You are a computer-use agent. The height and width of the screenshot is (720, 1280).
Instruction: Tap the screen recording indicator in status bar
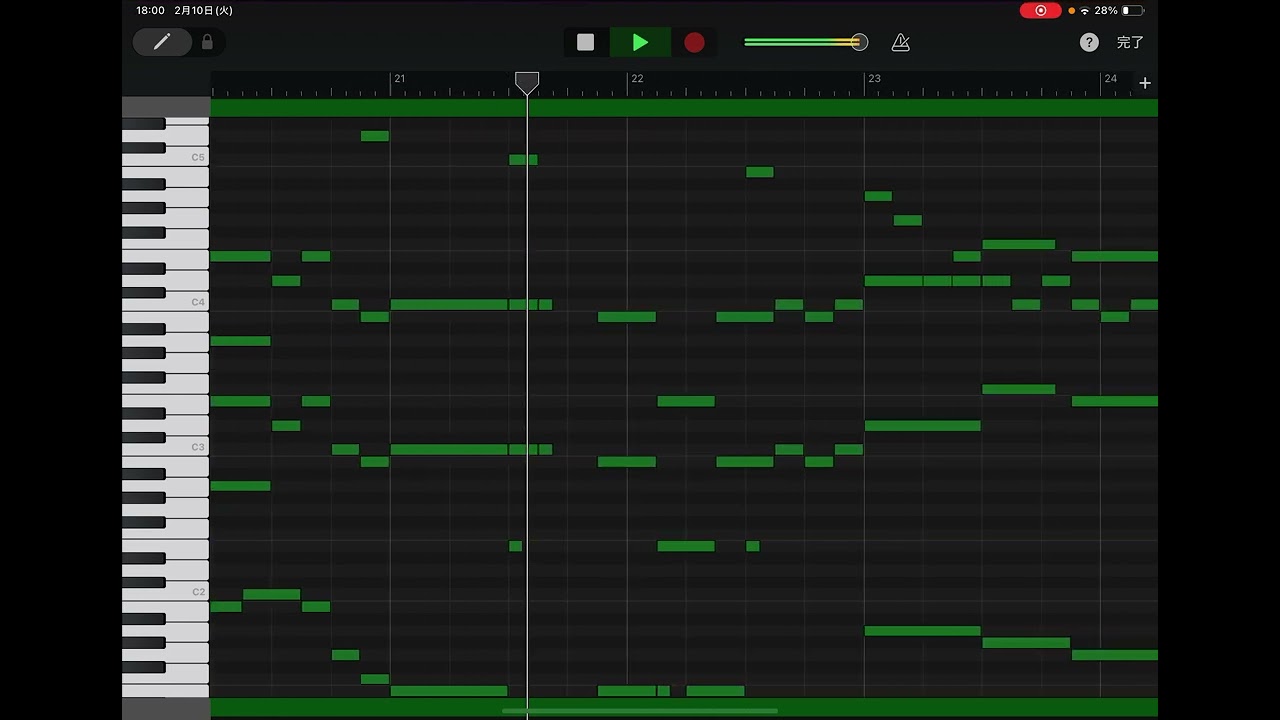click(1041, 10)
